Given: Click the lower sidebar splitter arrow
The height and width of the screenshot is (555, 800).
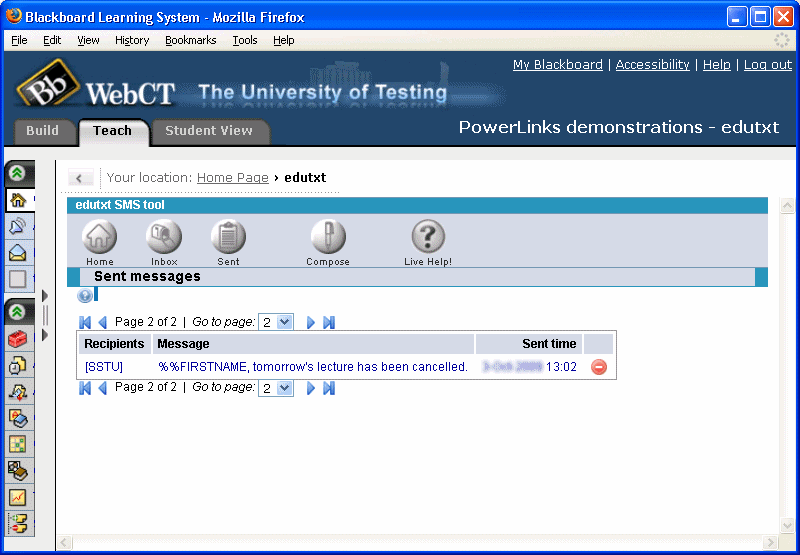Looking at the screenshot, I should [45, 335].
